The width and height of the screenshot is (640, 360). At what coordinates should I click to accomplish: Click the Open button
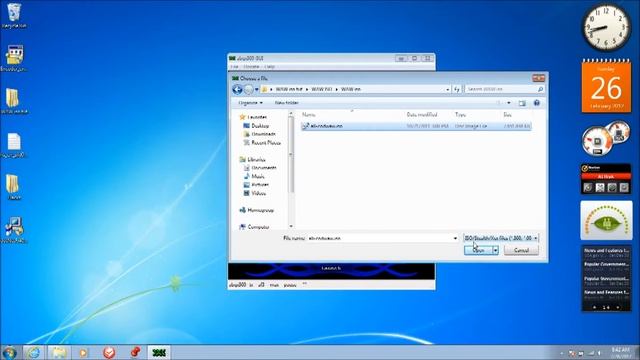point(478,250)
